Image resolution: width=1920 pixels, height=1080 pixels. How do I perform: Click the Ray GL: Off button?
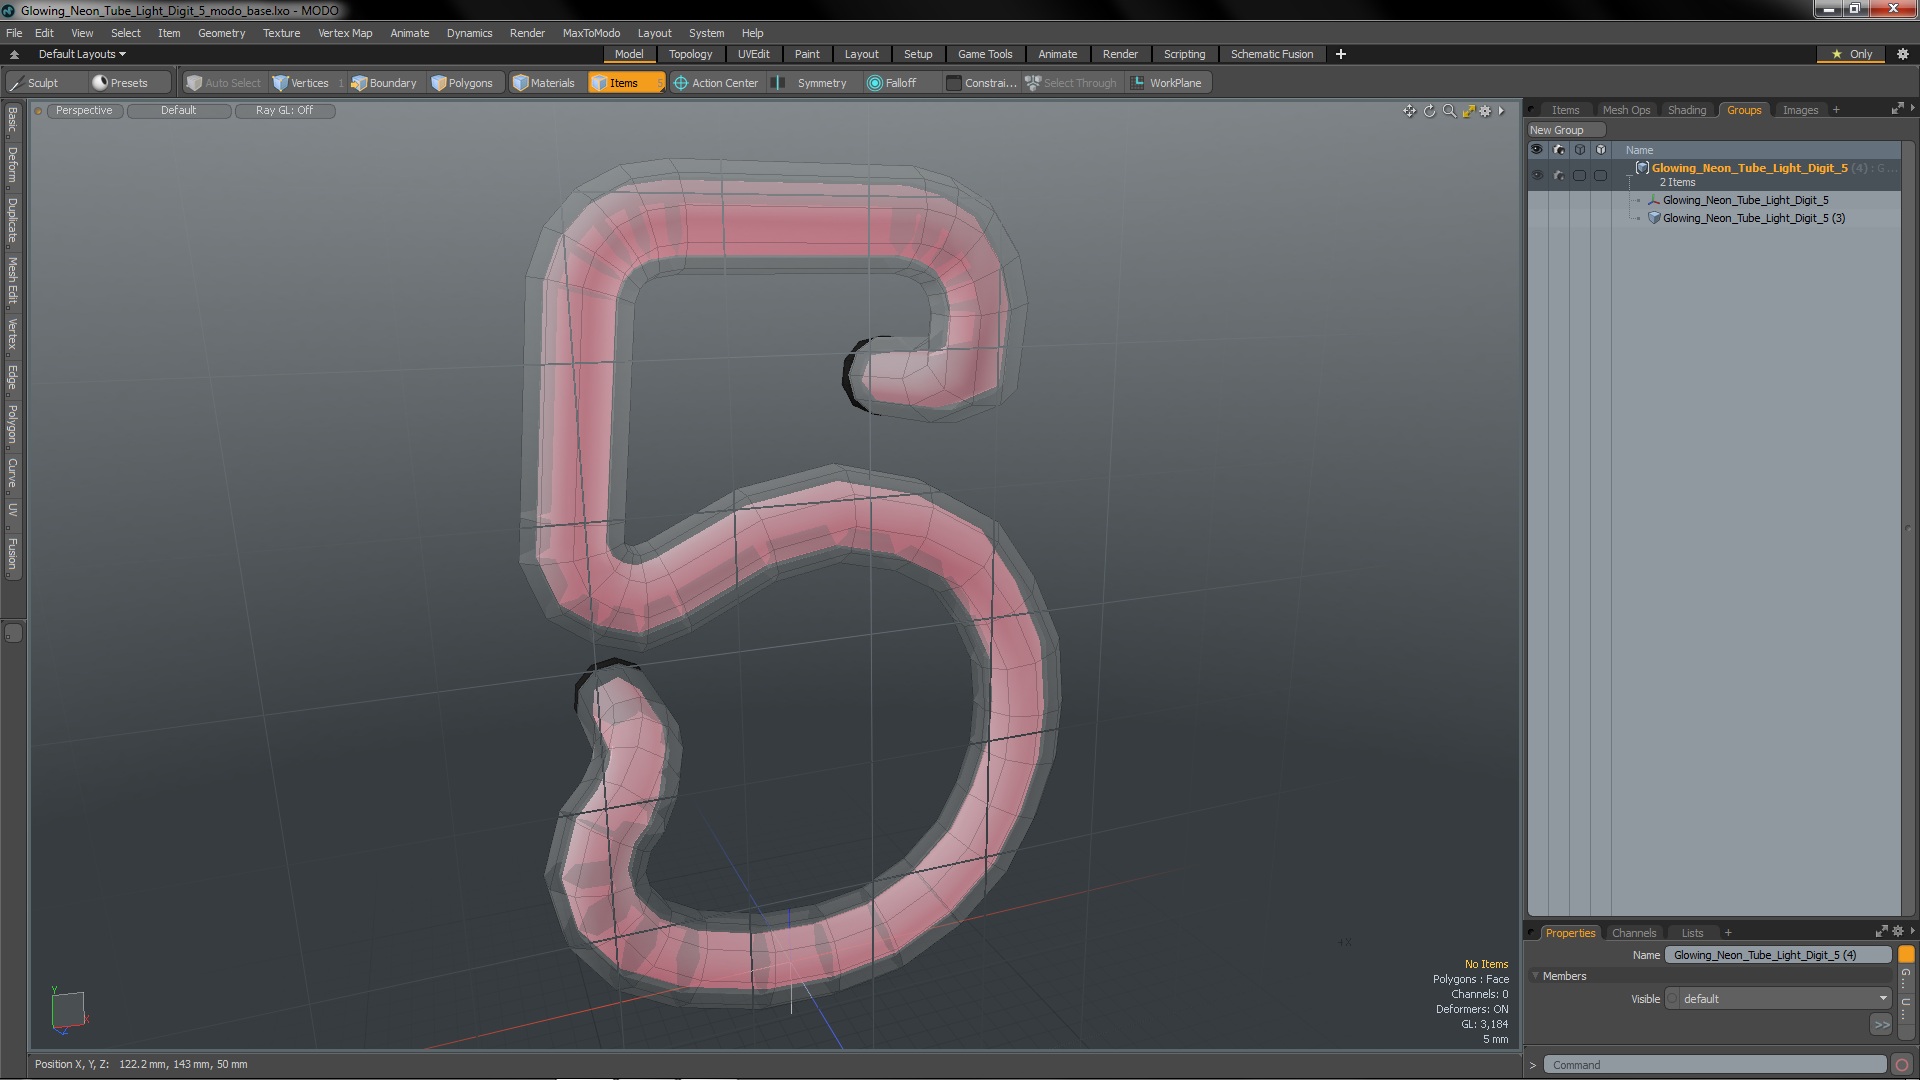pyautogui.click(x=284, y=111)
